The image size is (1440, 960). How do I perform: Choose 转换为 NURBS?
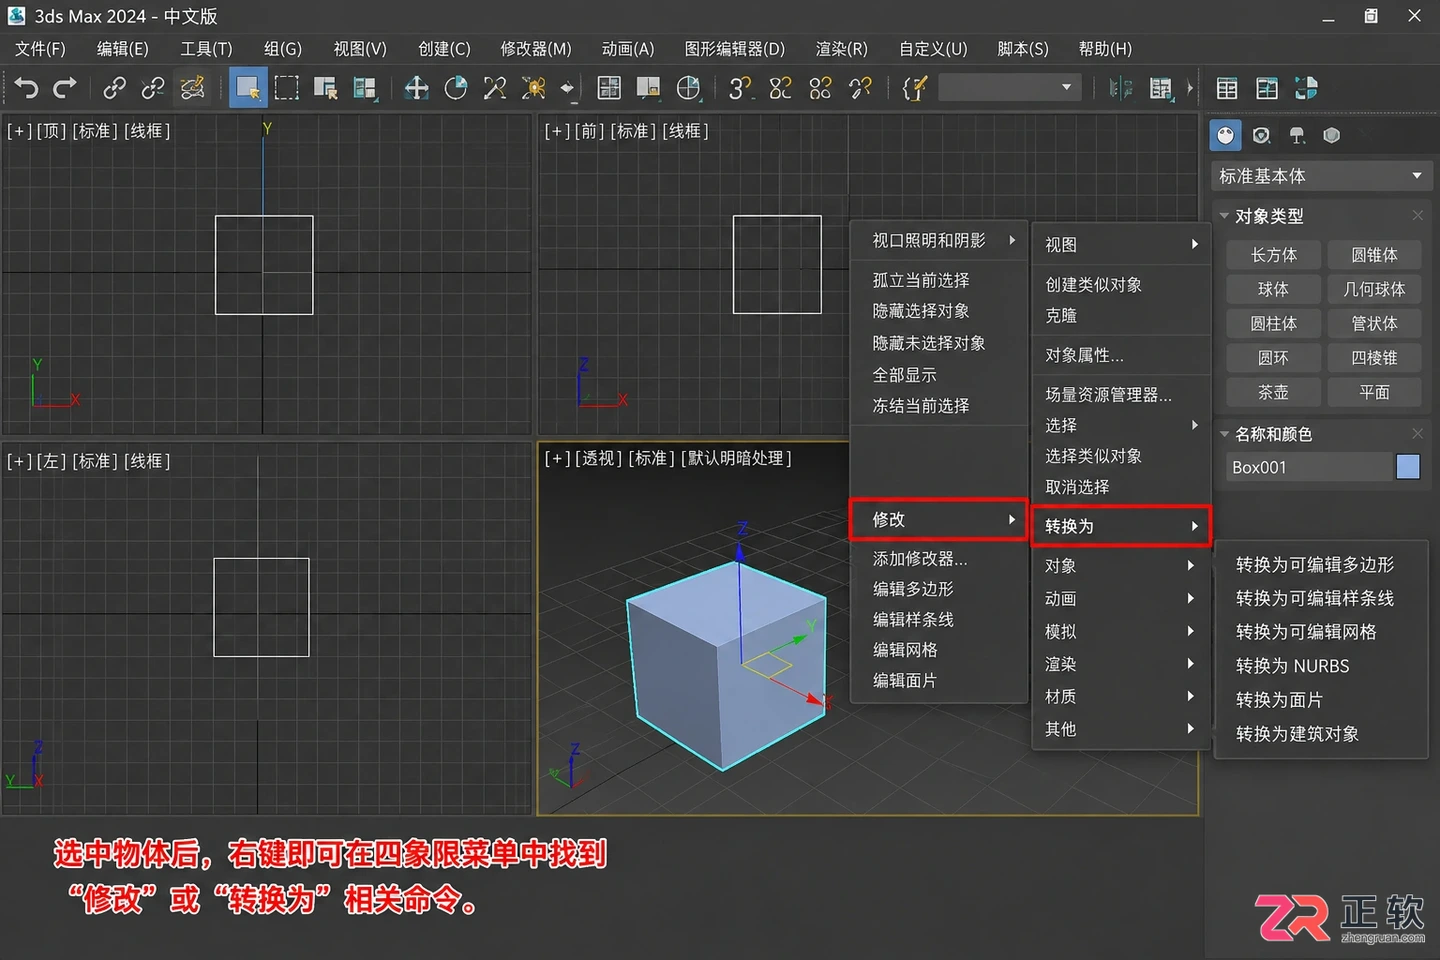coord(1292,666)
